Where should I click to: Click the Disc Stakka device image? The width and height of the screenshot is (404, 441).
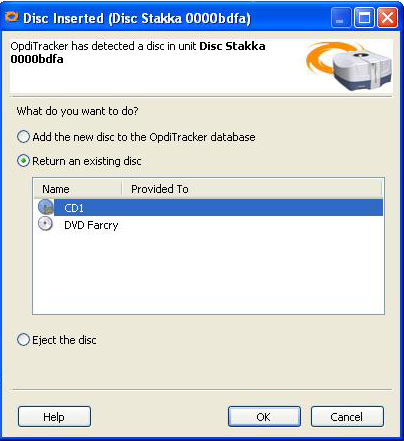point(349,66)
